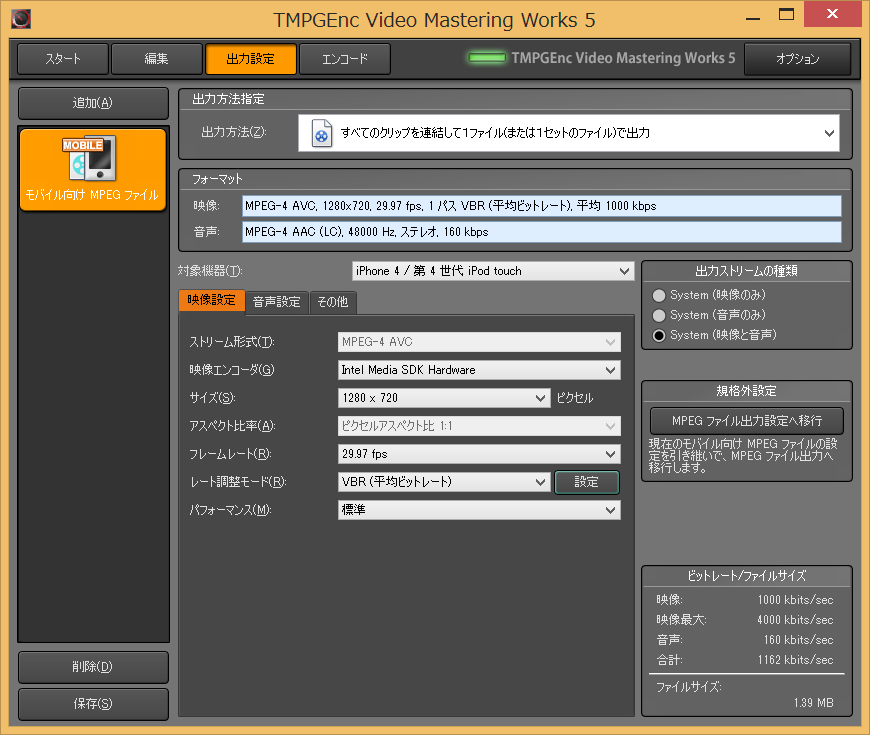Click the TMPGEnc app icon in title bar
The width and height of the screenshot is (870, 735).
(21, 18)
